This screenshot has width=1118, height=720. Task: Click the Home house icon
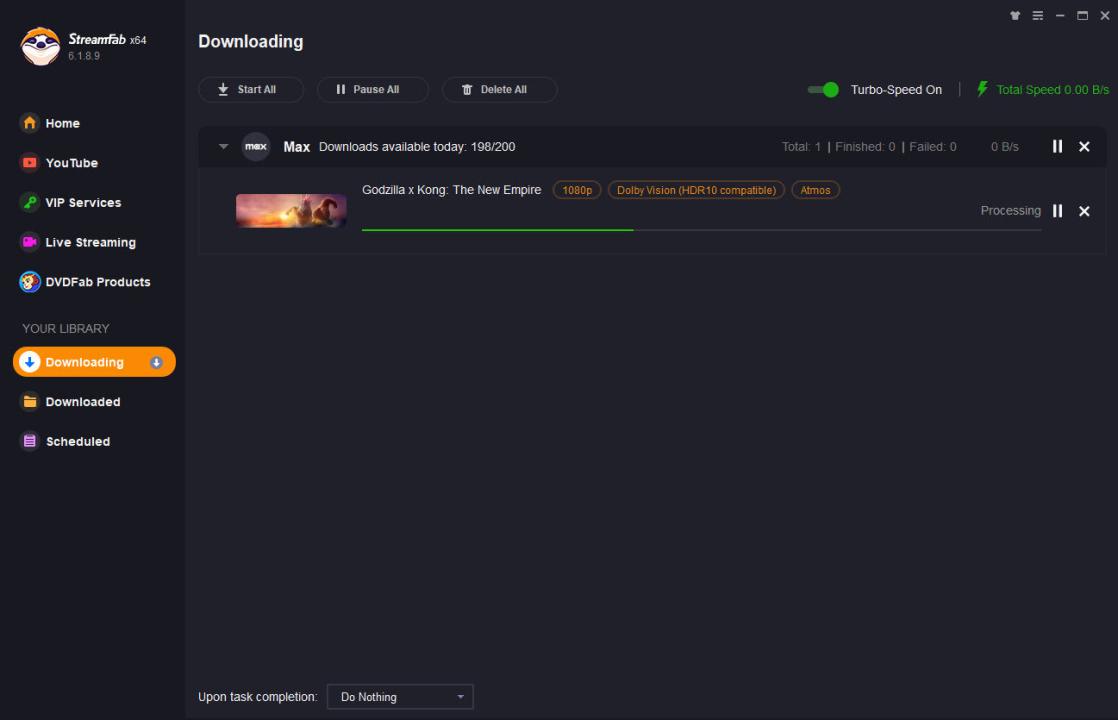[x=29, y=123]
